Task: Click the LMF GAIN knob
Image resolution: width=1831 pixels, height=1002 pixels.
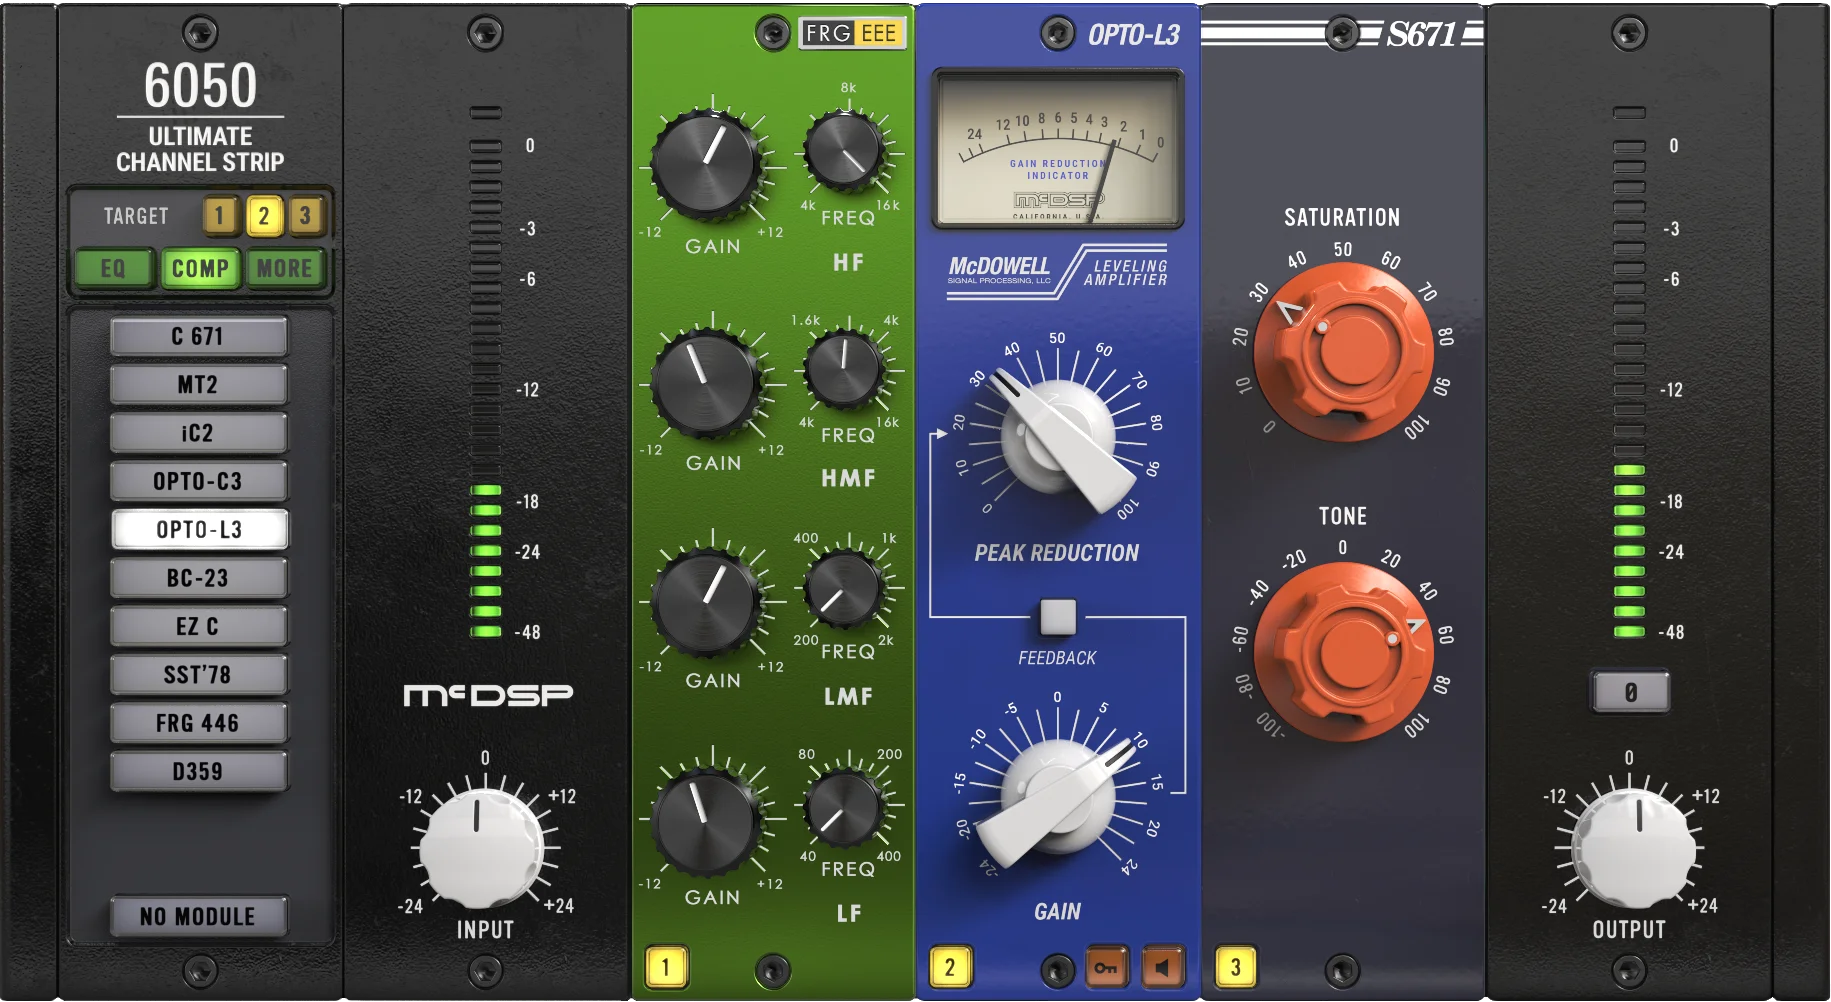Action: (706, 600)
